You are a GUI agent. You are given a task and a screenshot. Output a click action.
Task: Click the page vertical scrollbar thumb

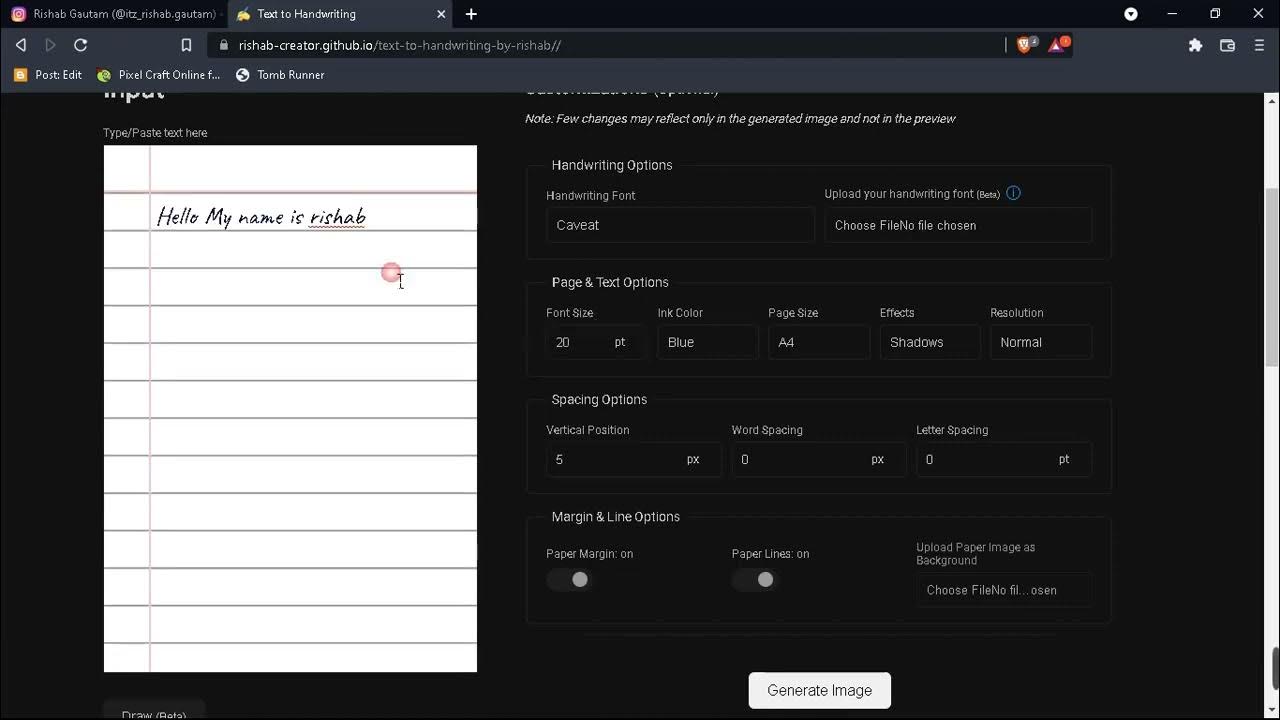point(1272,277)
